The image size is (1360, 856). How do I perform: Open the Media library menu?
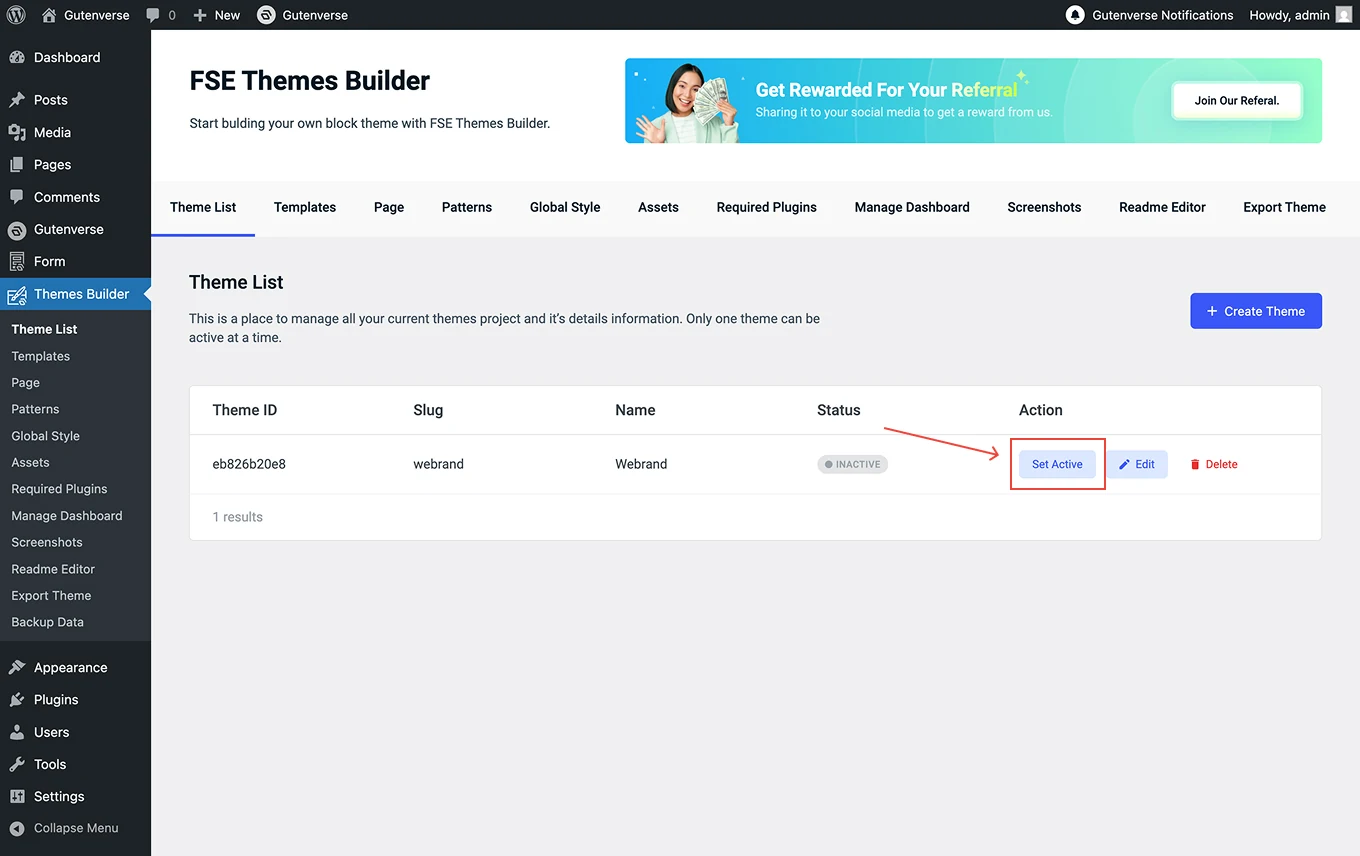coord(52,132)
